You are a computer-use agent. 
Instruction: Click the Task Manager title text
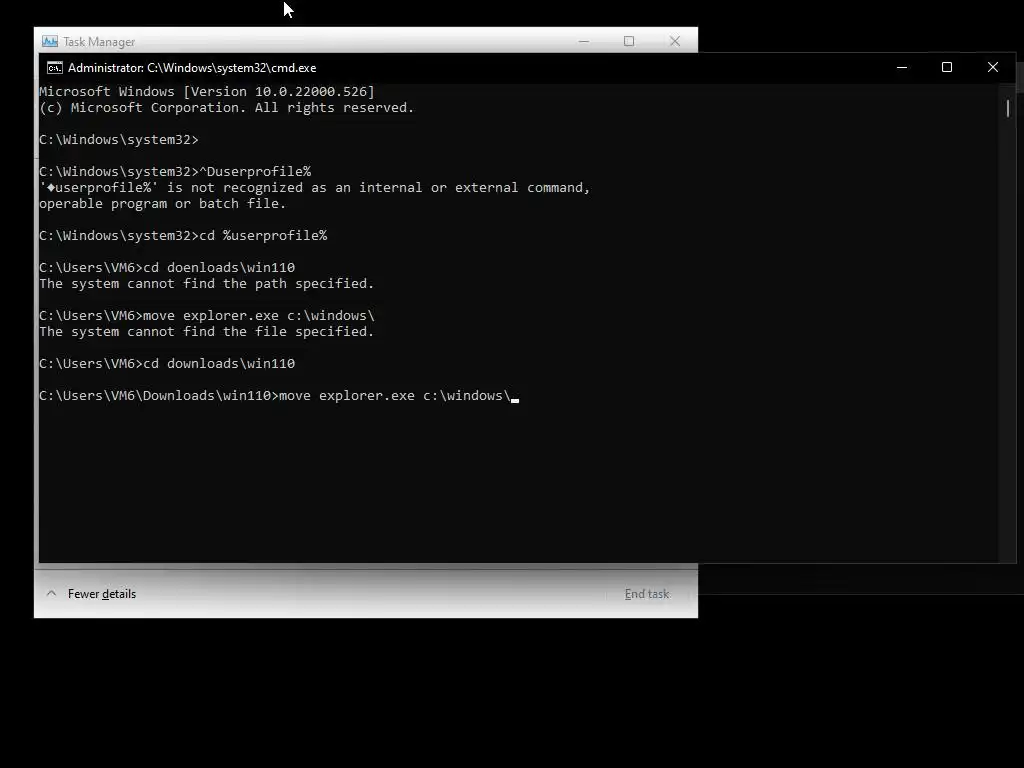point(99,42)
